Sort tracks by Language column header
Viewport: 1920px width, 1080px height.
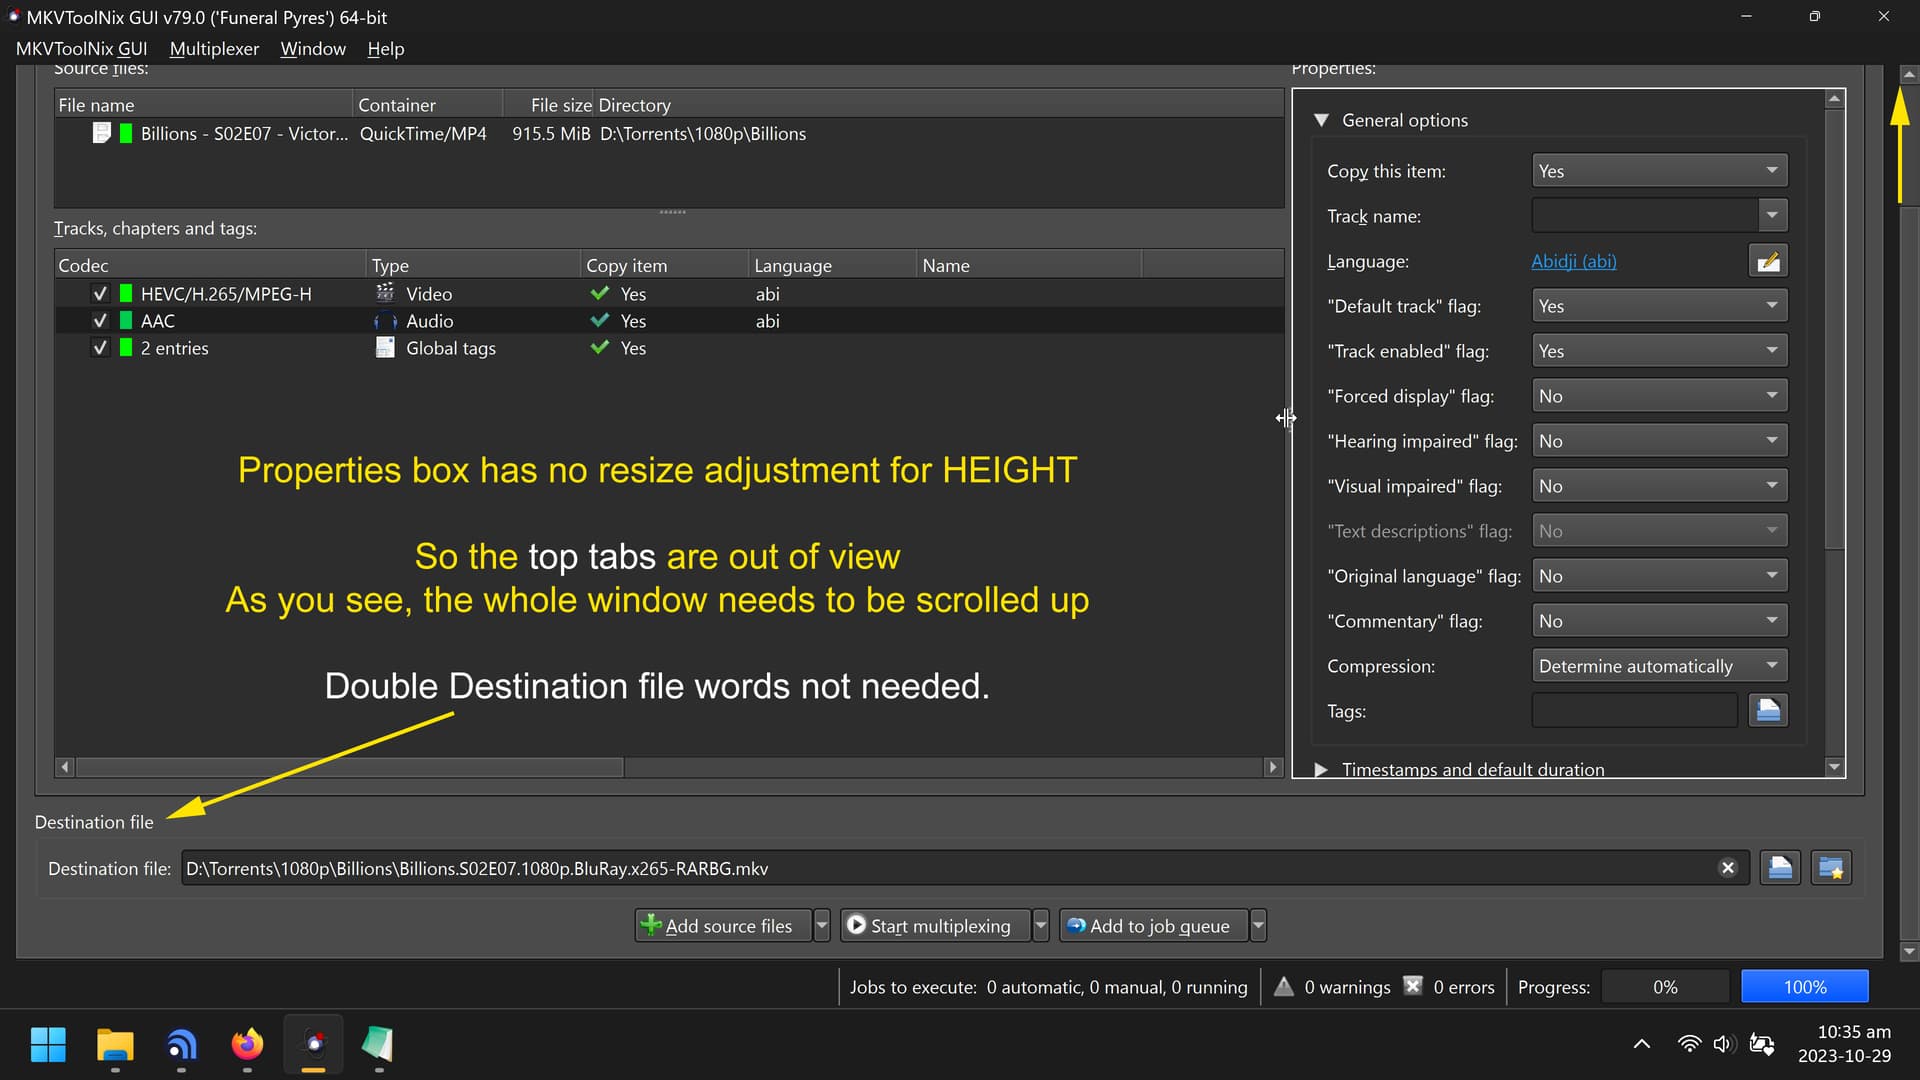(832, 265)
